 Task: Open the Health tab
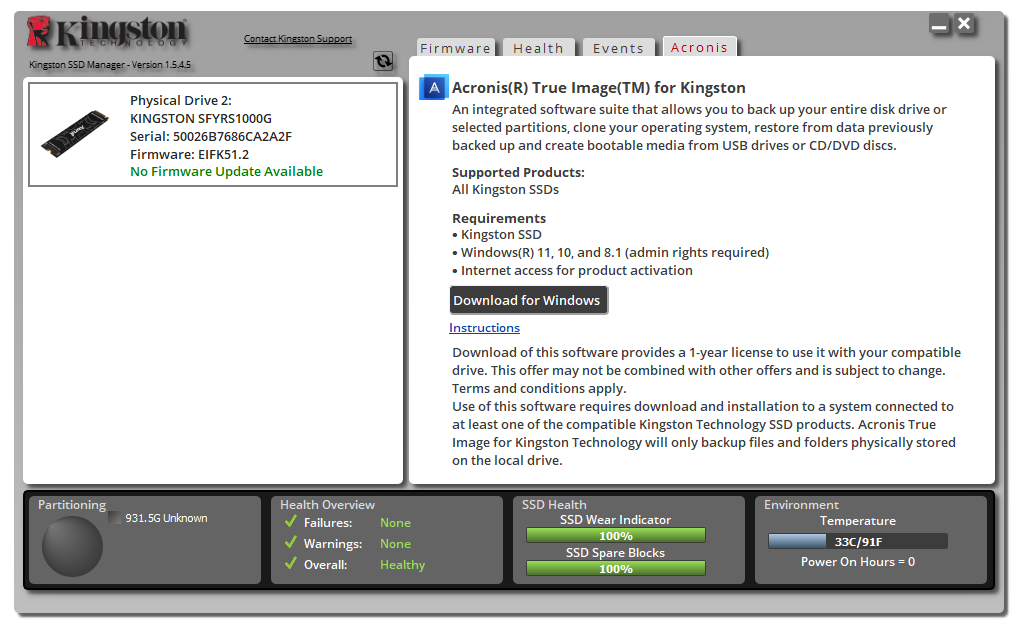(538, 48)
